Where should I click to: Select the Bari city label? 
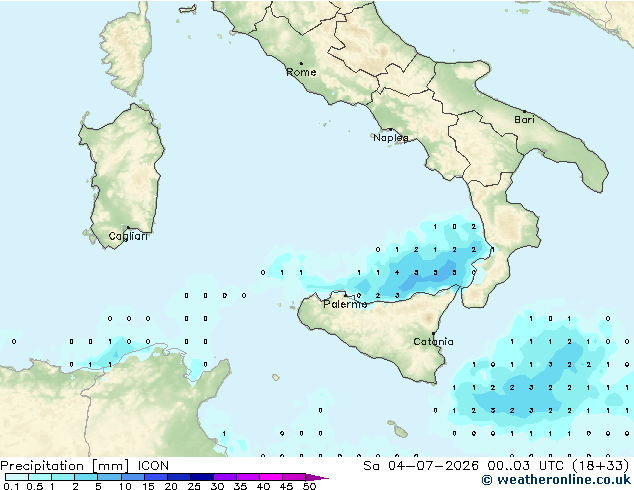(x=524, y=120)
